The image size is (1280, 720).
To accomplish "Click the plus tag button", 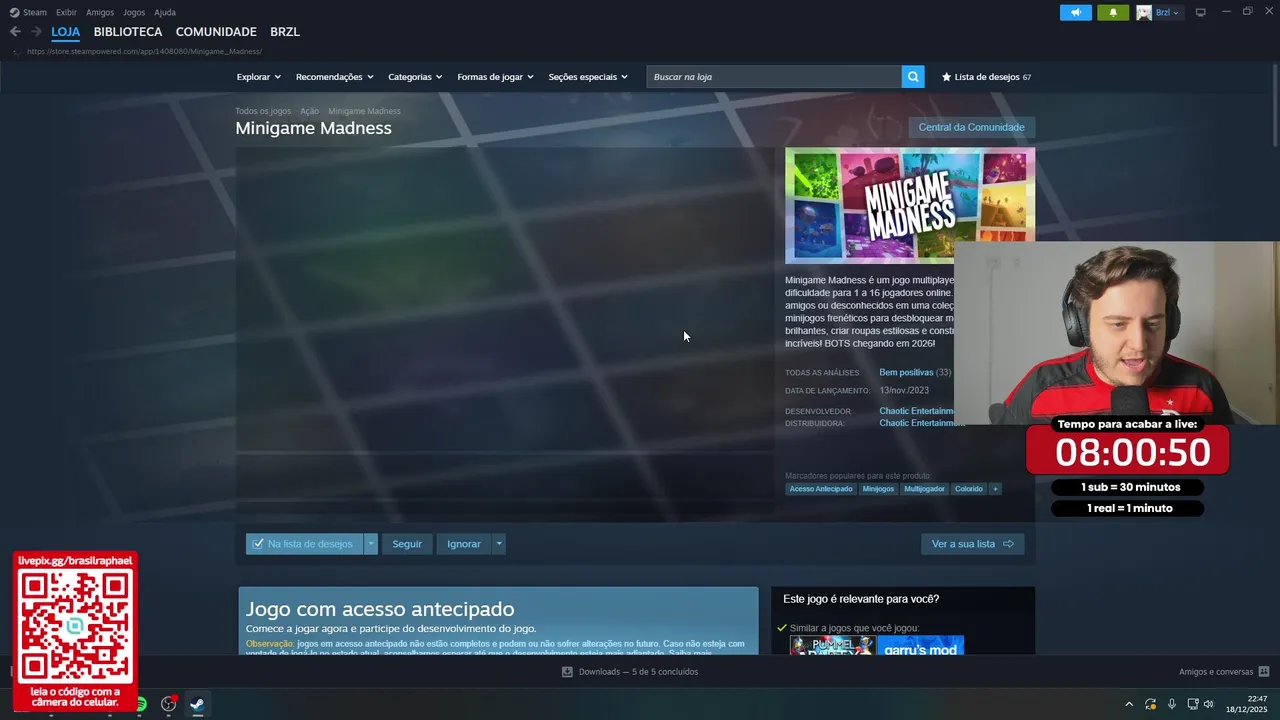I will (x=995, y=489).
